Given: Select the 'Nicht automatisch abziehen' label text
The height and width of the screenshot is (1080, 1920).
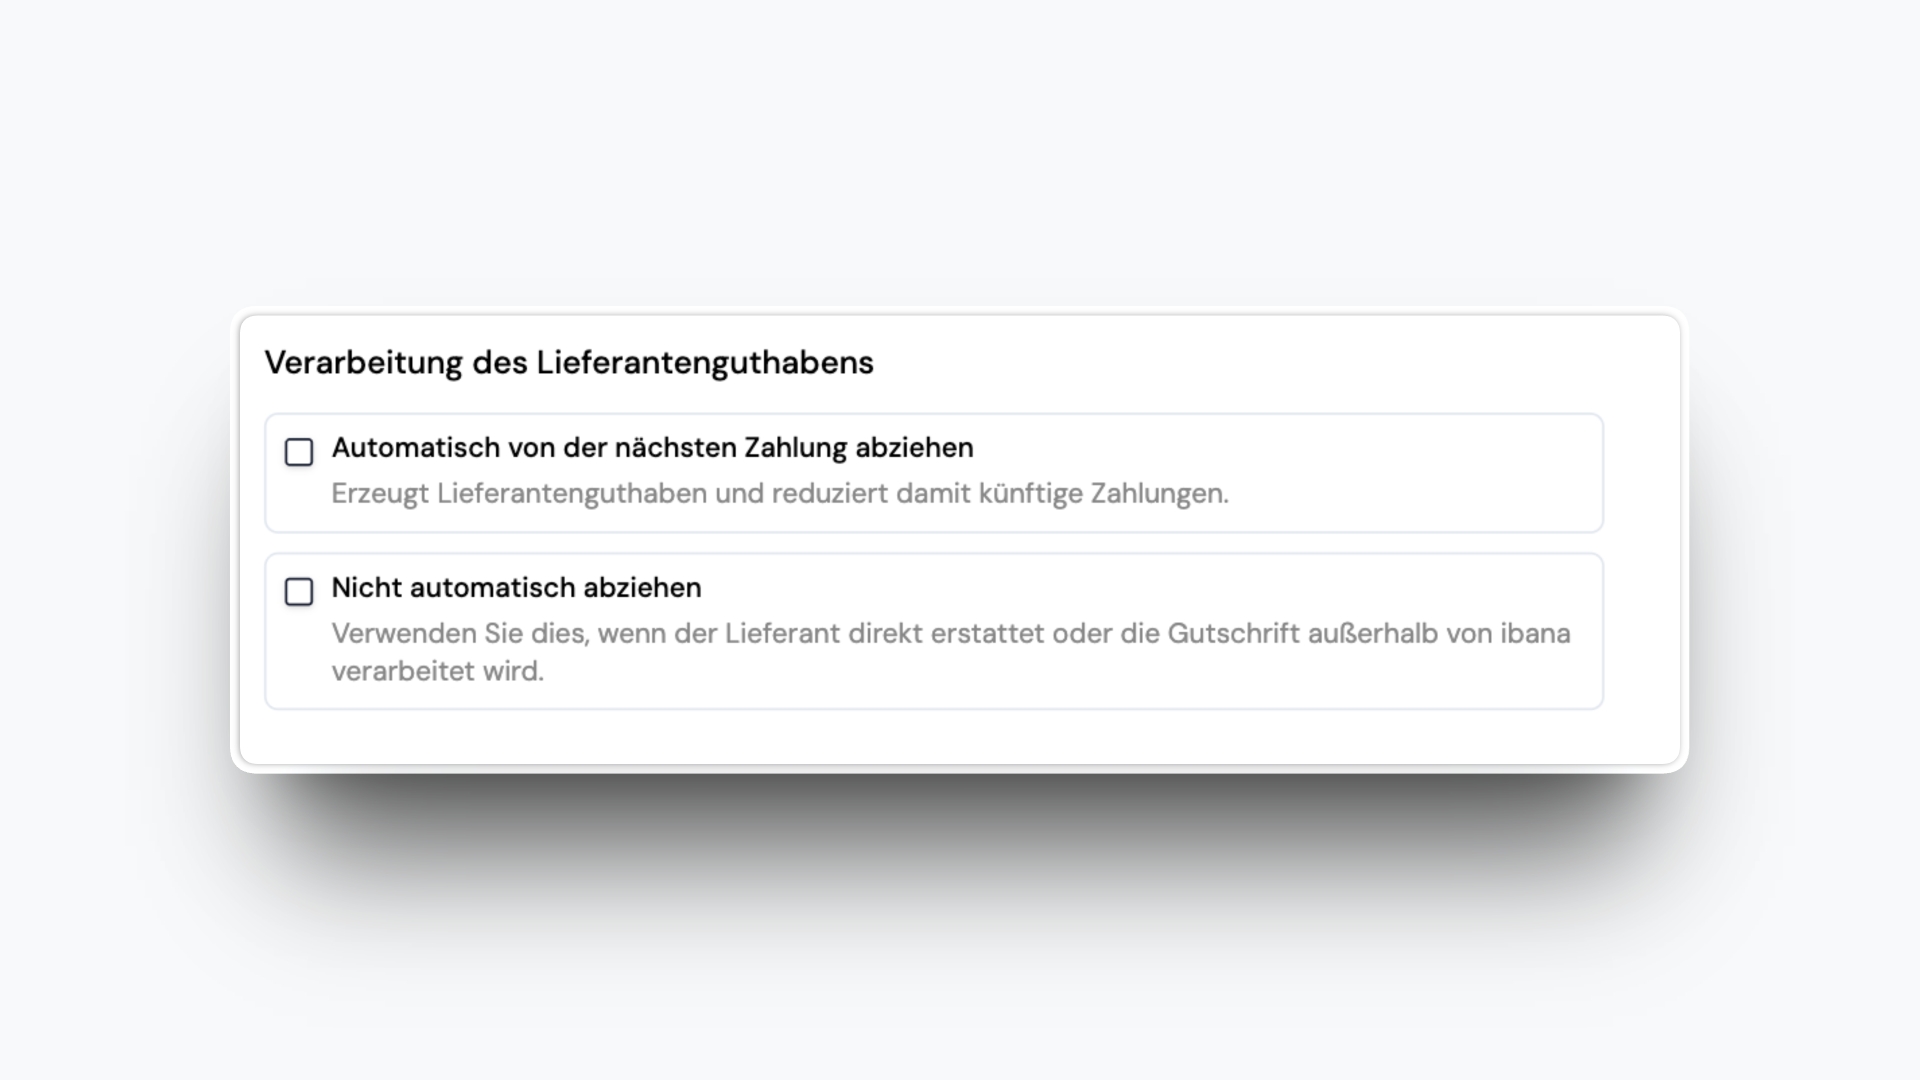Looking at the screenshot, I should pyautogui.click(x=516, y=588).
